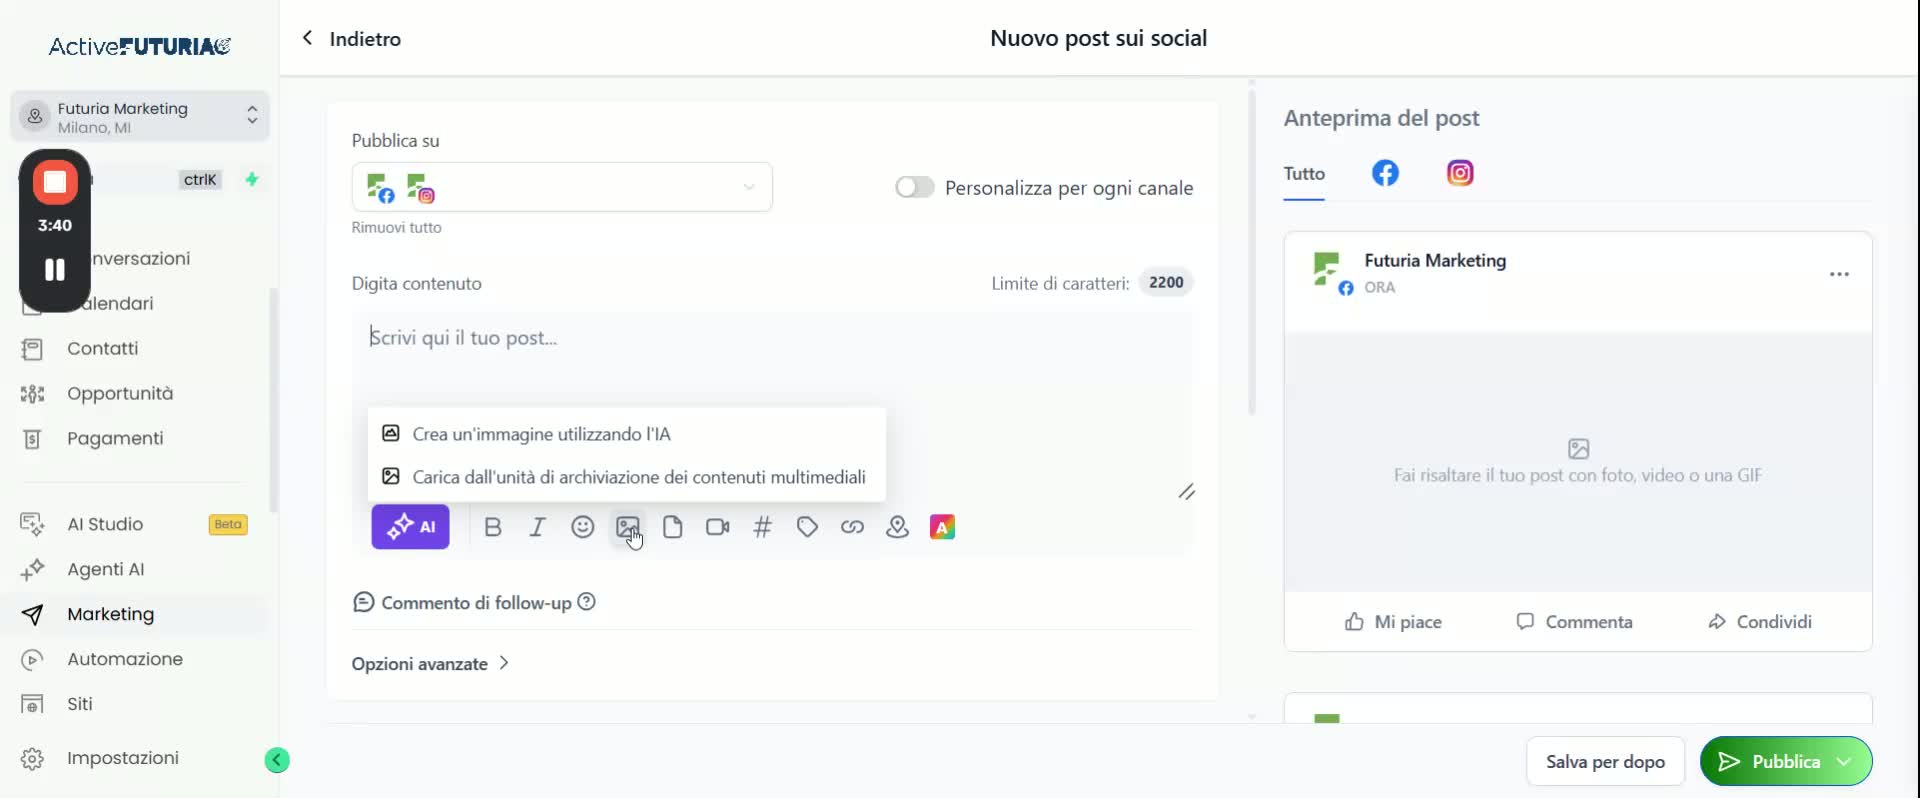Click help icon next to Commento di follow-up
Screen dimensions: 1920x798
(x=587, y=602)
